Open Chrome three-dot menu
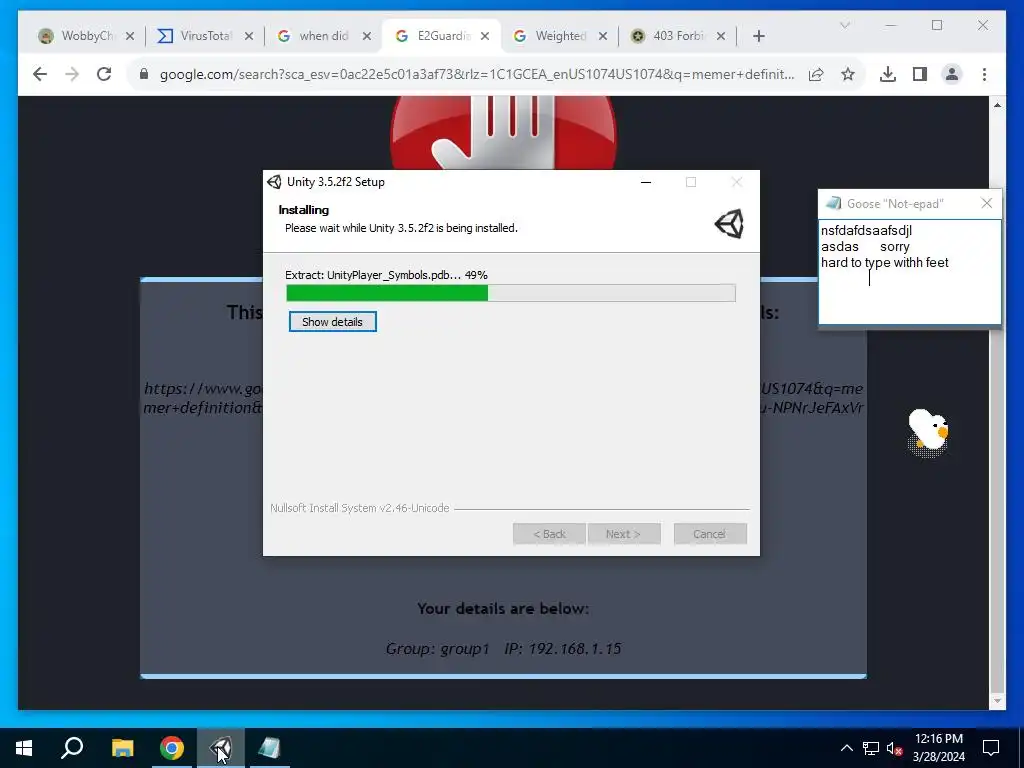Screen dimensions: 1024x768 (984, 74)
